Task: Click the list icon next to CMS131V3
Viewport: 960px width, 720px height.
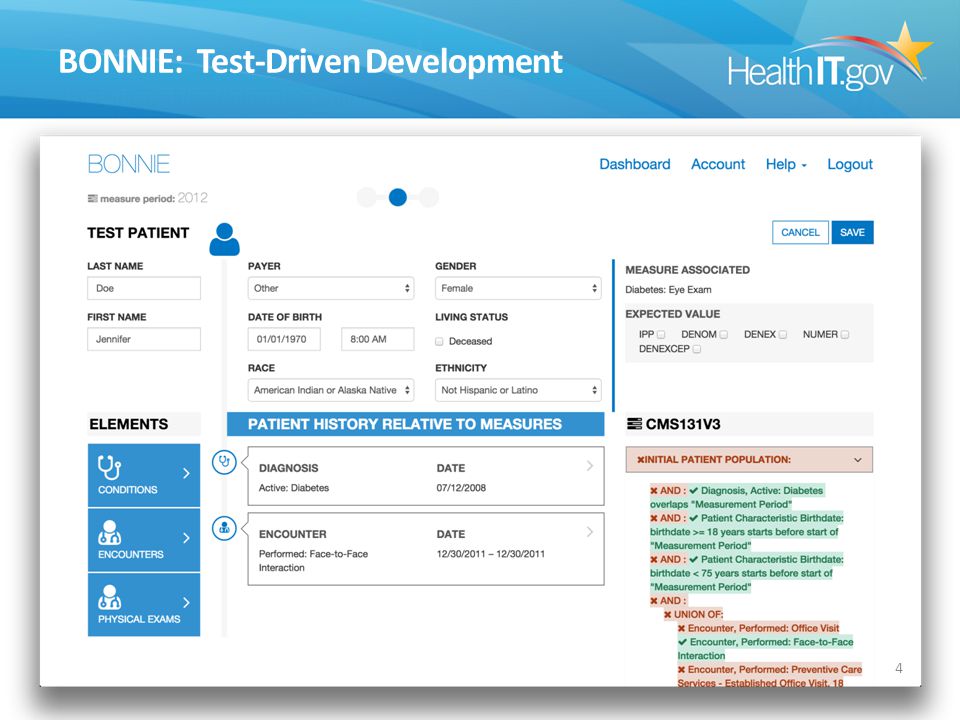Action: pyautogui.click(x=634, y=424)
